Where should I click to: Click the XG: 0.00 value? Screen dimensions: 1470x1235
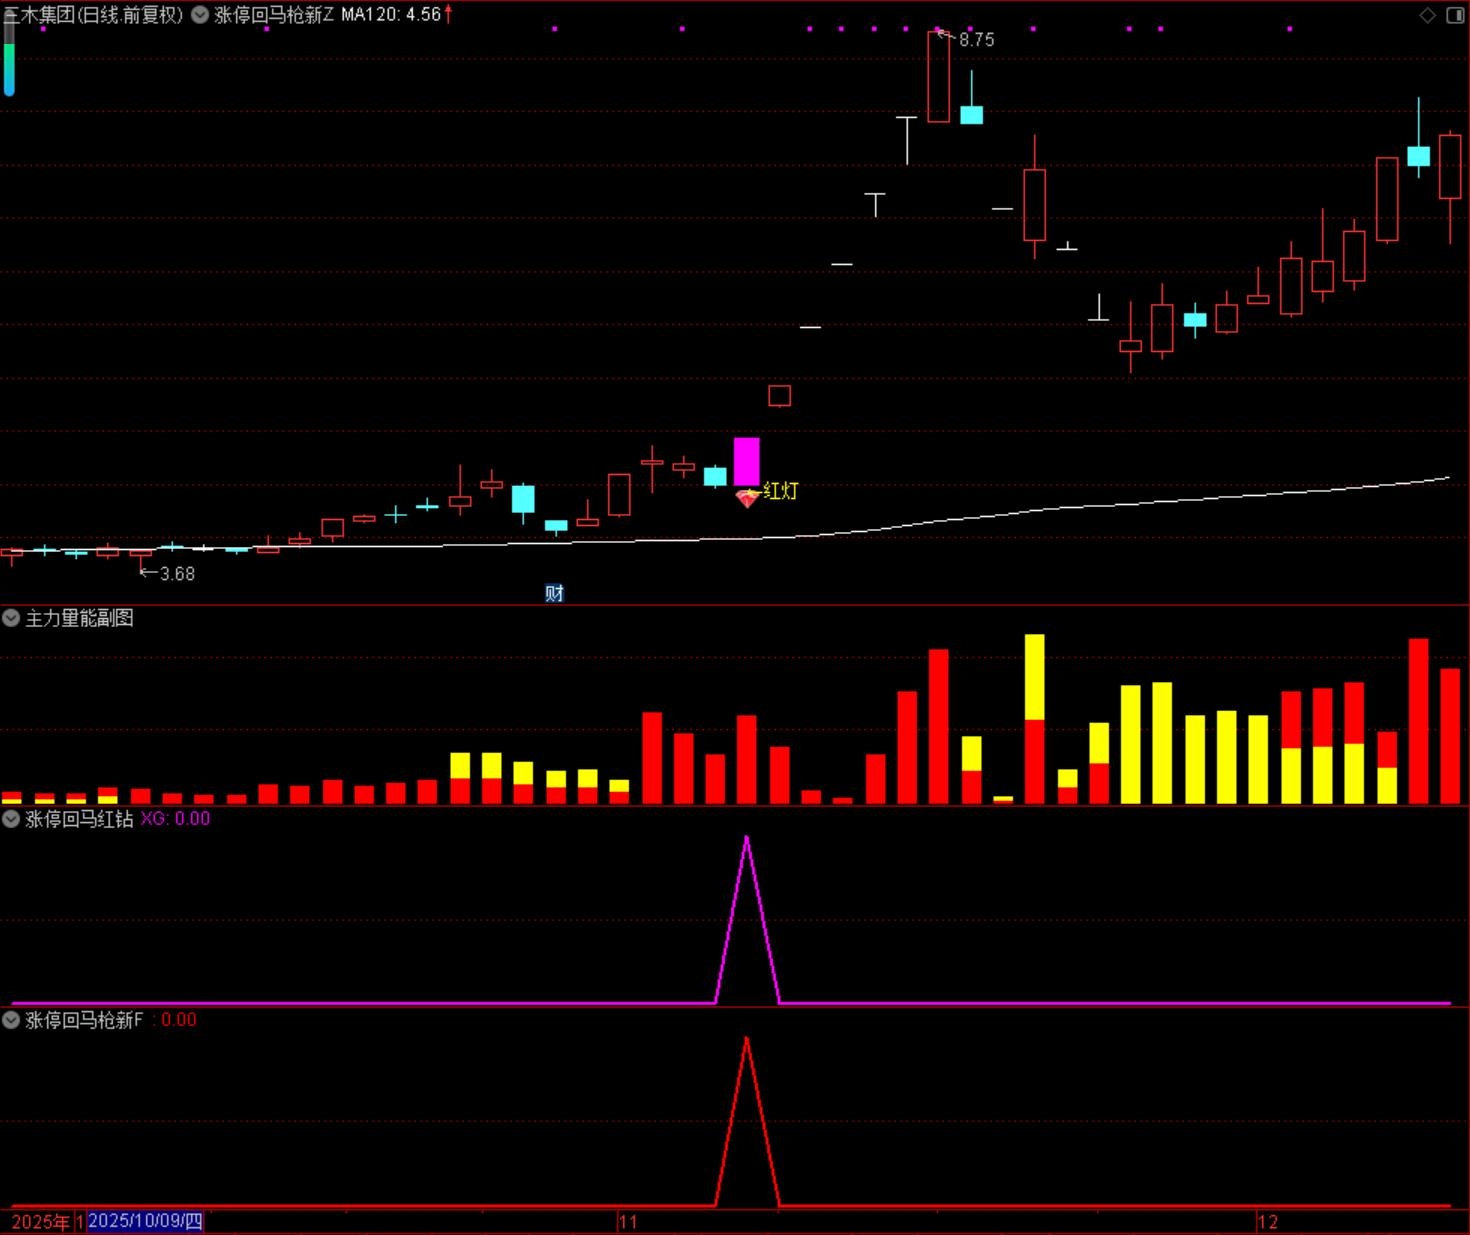pyautogui.click(x=176, y=819)
